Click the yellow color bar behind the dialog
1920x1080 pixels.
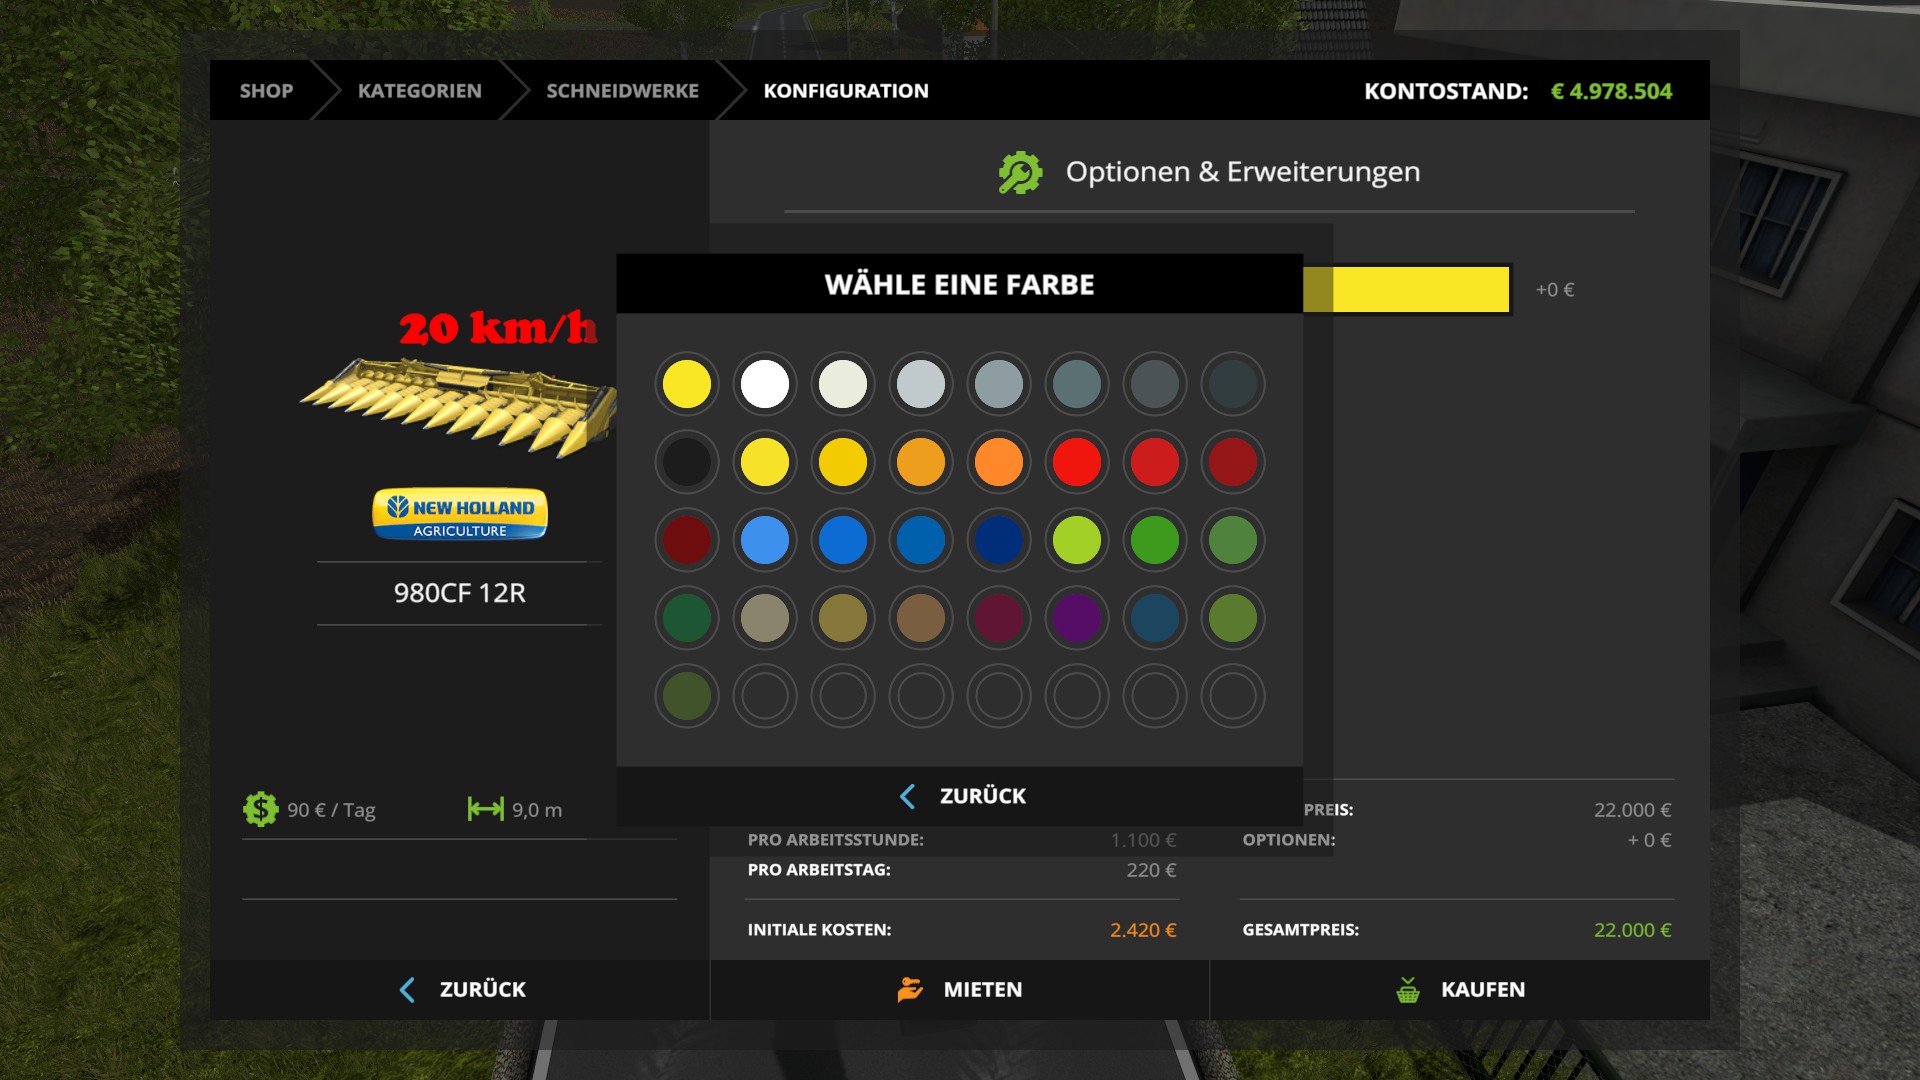coord(1407,289)
